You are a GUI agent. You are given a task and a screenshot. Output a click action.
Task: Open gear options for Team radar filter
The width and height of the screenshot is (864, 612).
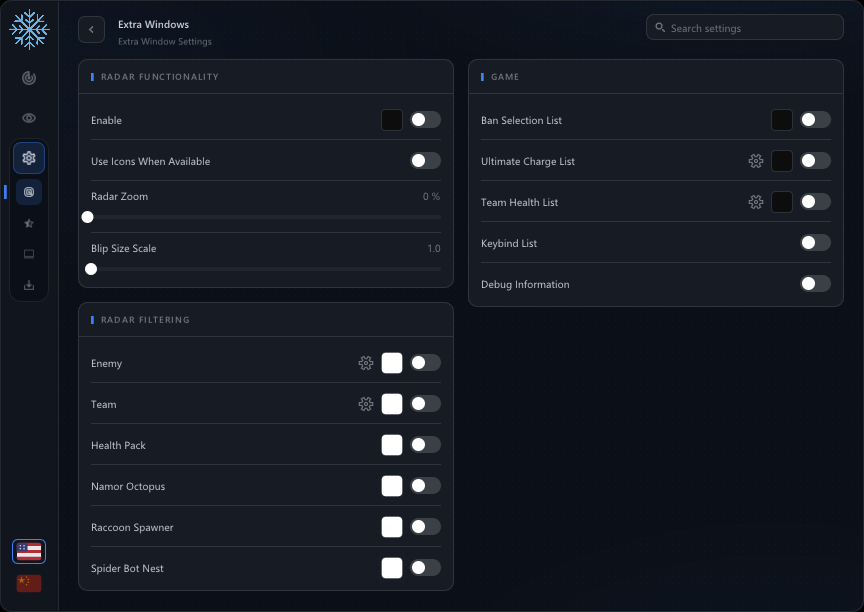[365, 404]
